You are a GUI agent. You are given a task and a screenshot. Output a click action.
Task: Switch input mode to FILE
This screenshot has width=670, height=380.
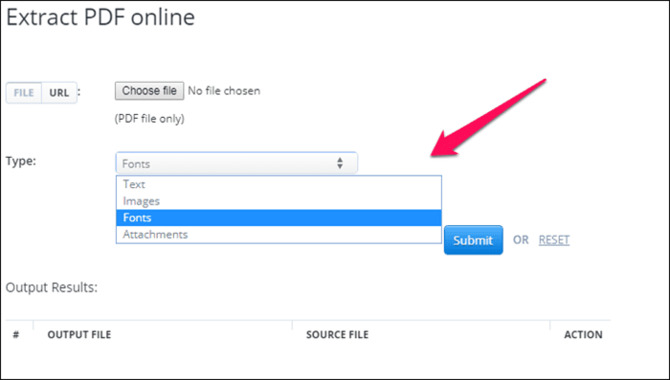(x=24, y=93)
